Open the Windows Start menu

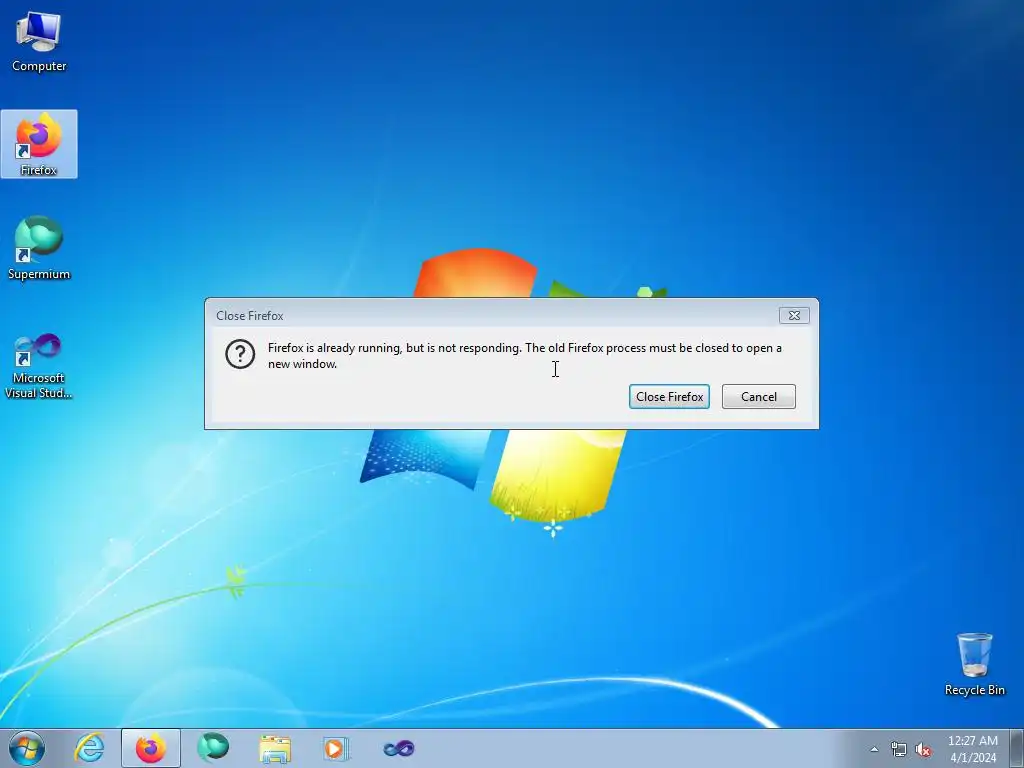pyautogui.click(x=27, y=748)
